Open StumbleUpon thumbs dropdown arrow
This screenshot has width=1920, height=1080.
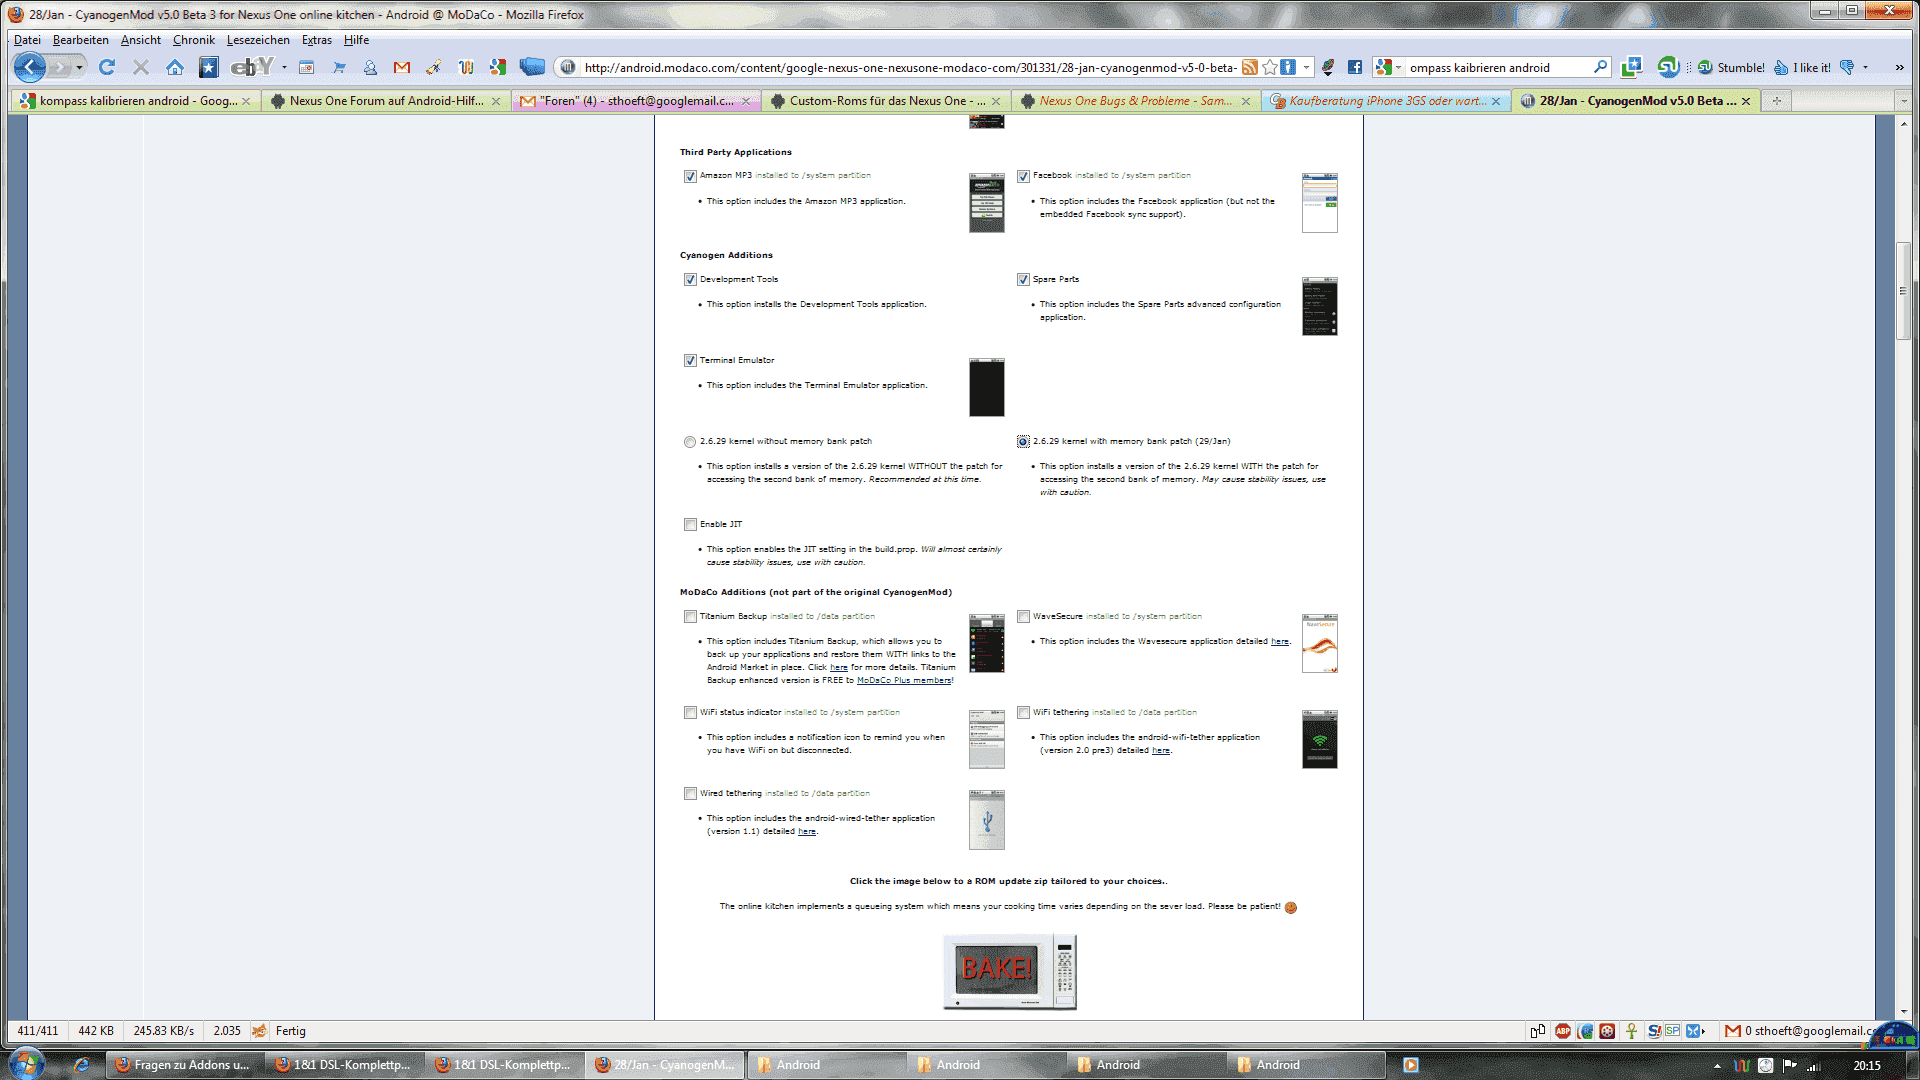(1865, 67)
